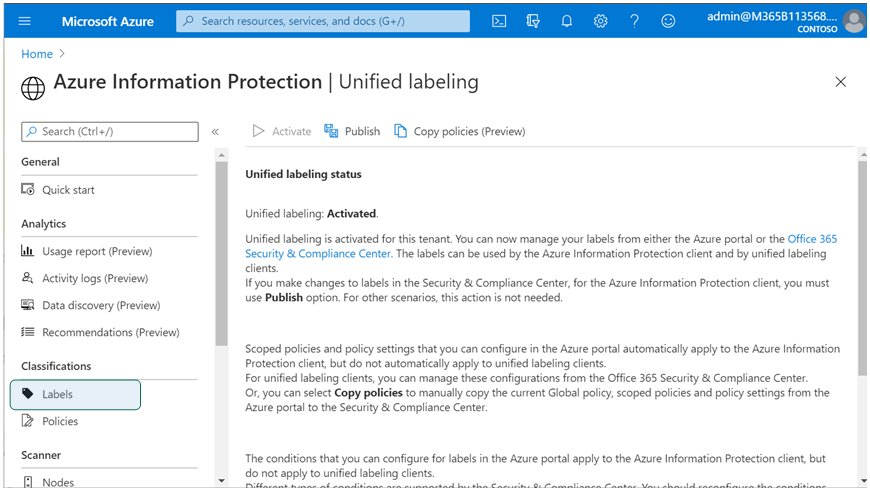Click the Copy policies icon
870x491 pixels.
(x=400, y=131)
